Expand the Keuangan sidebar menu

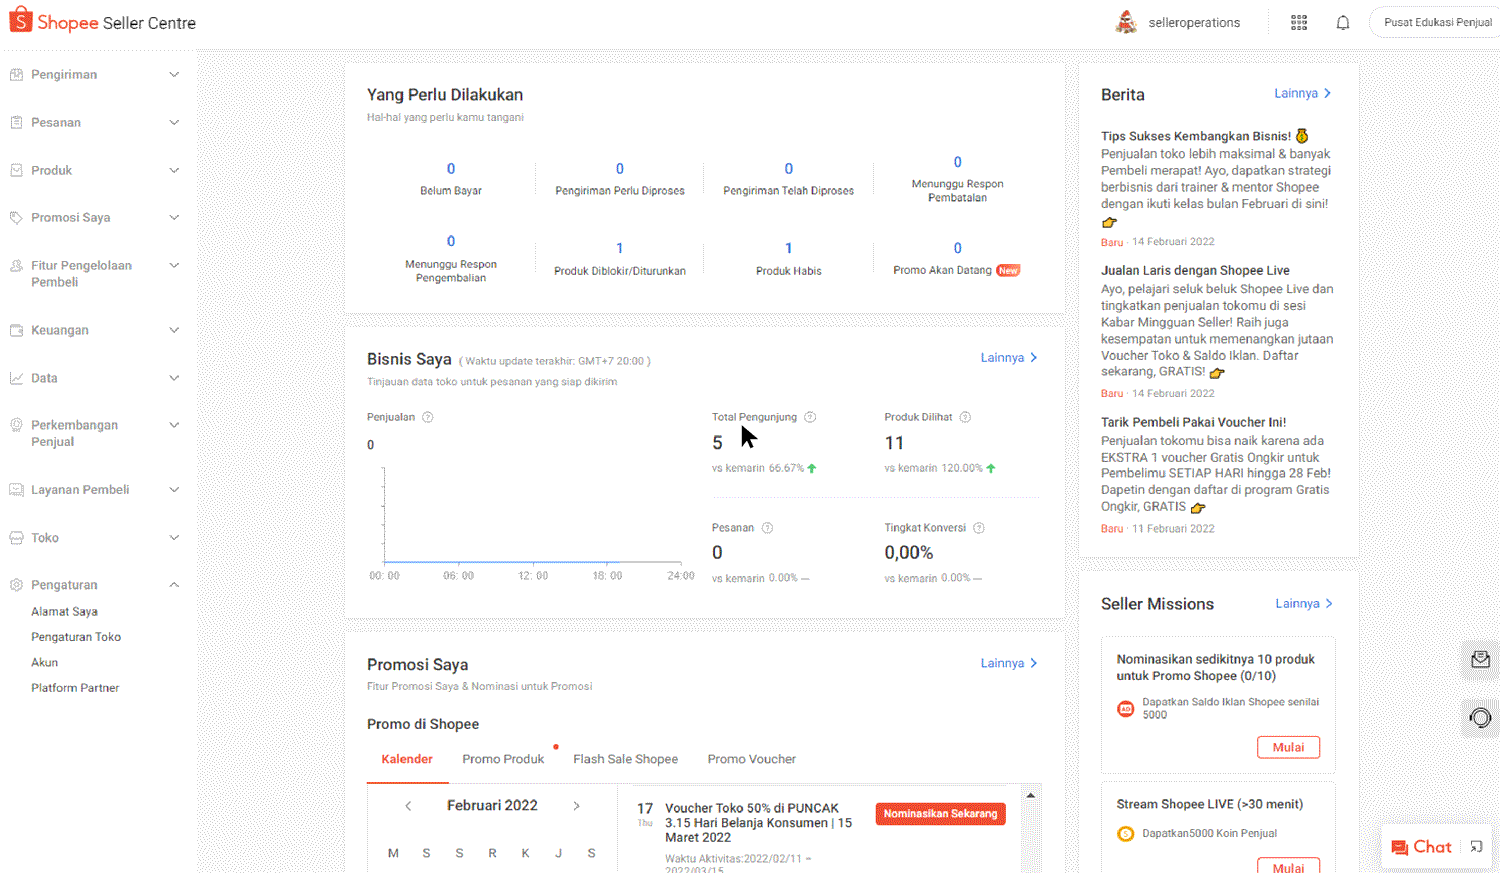pos(94,331)
